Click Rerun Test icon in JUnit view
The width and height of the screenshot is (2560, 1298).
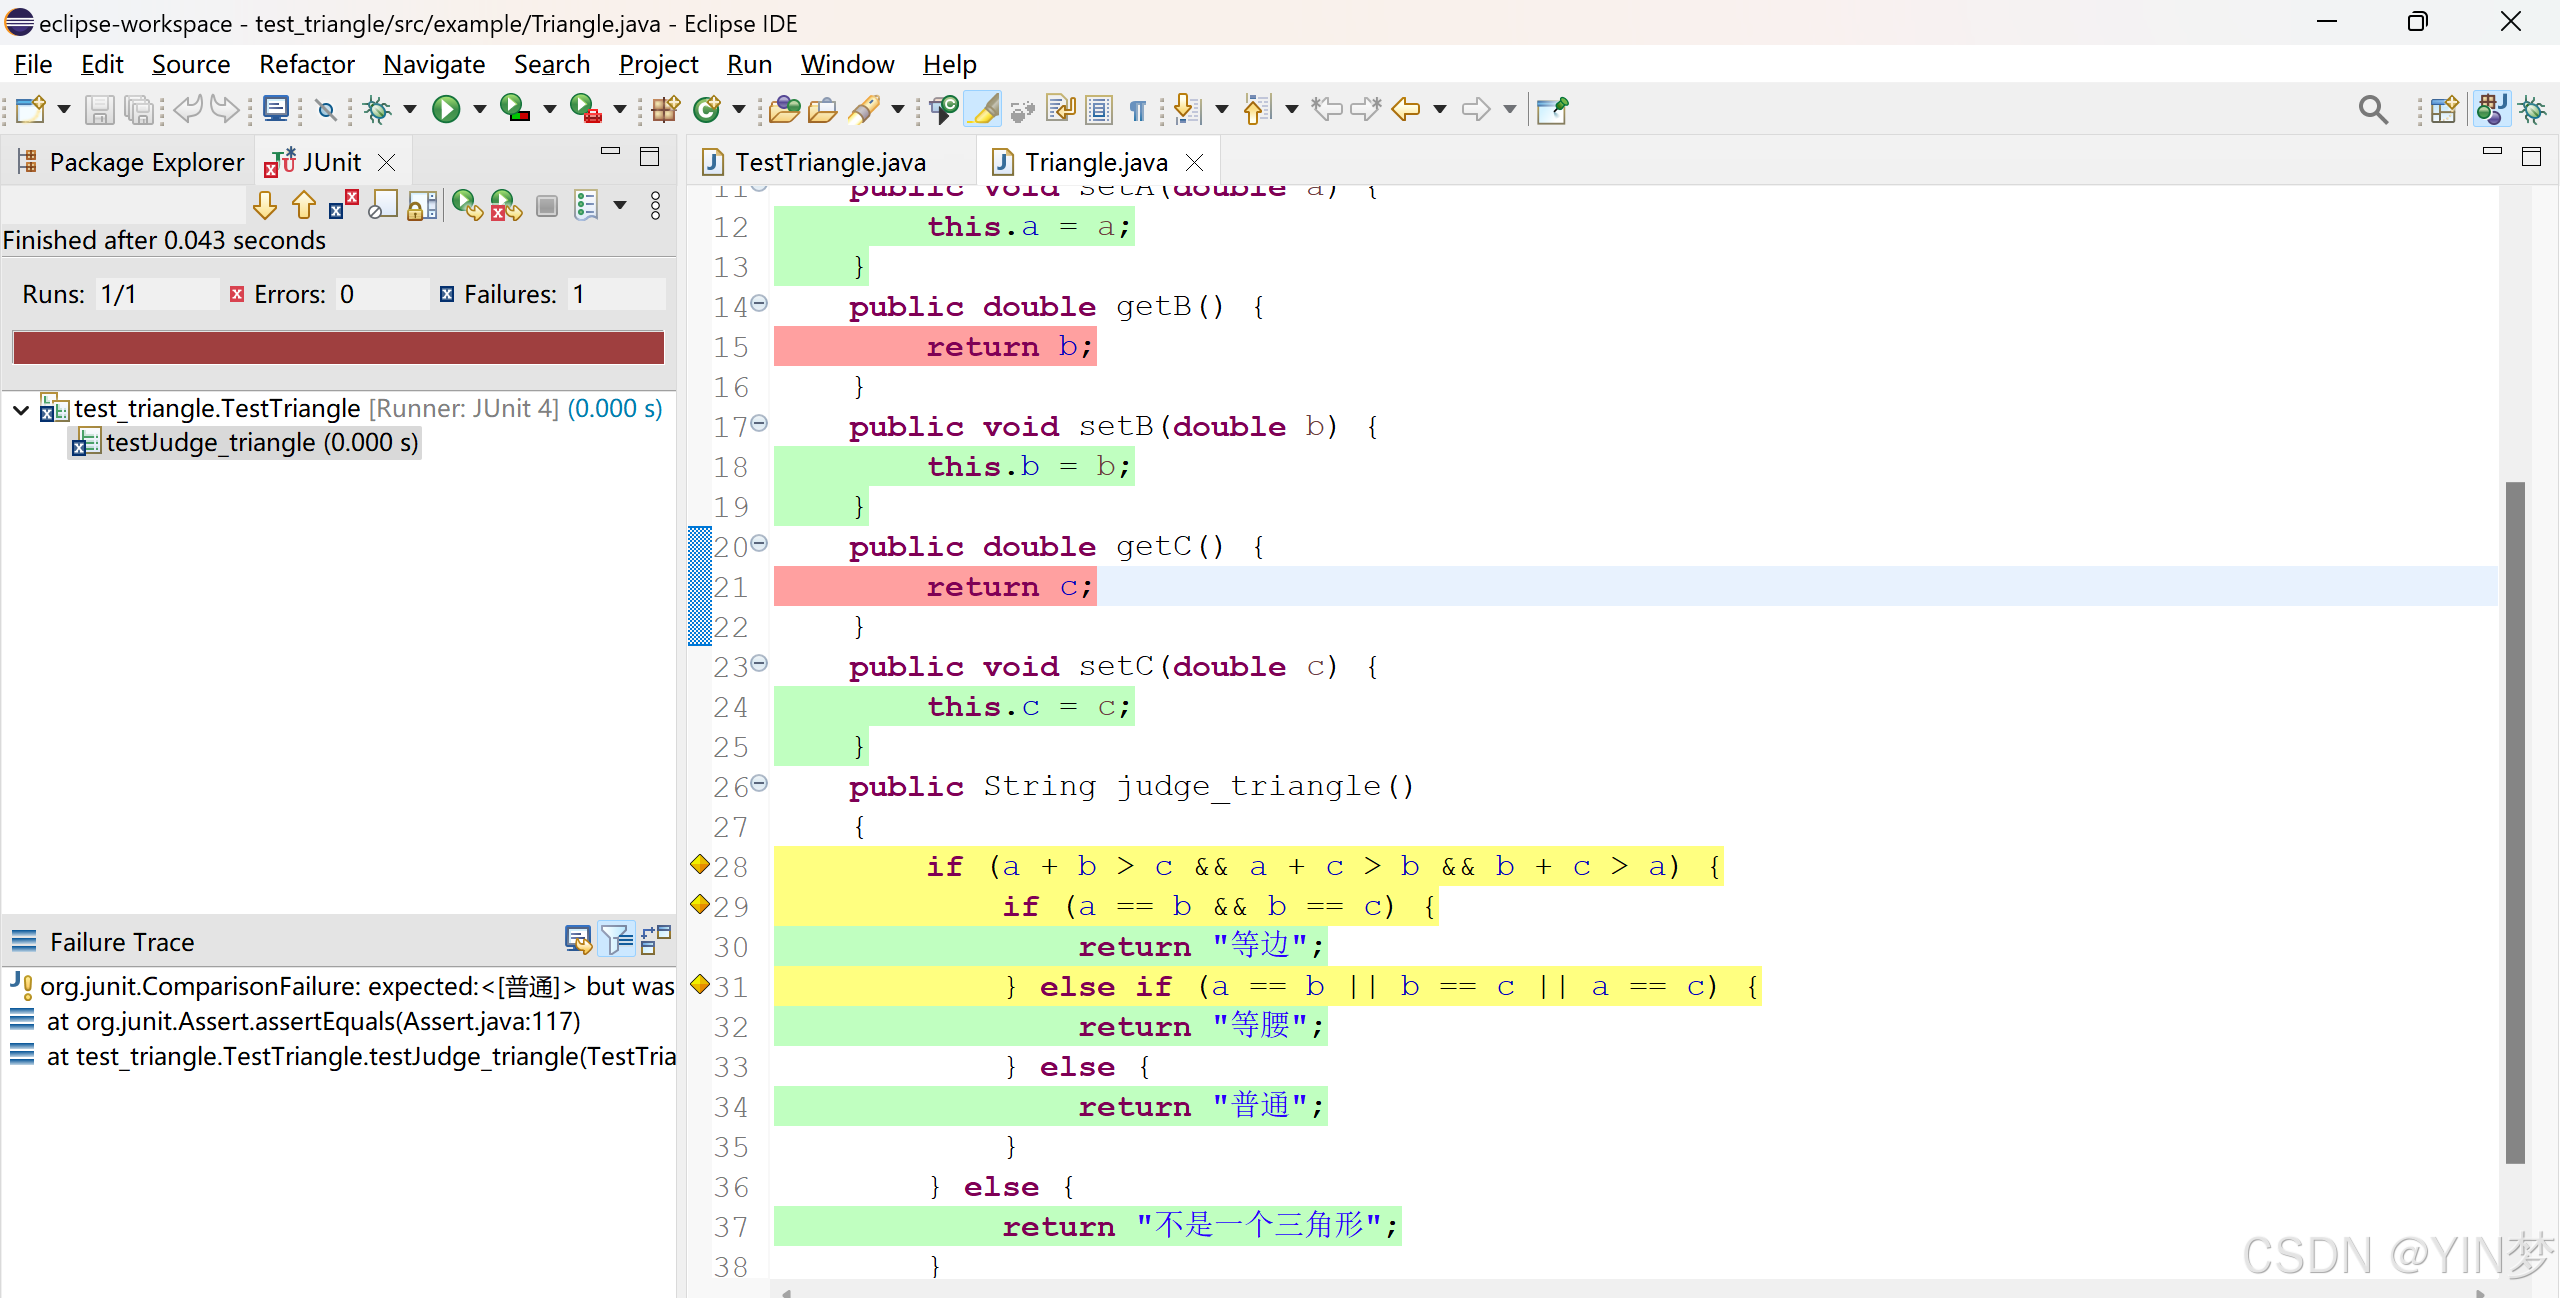[x=466, y=206]
